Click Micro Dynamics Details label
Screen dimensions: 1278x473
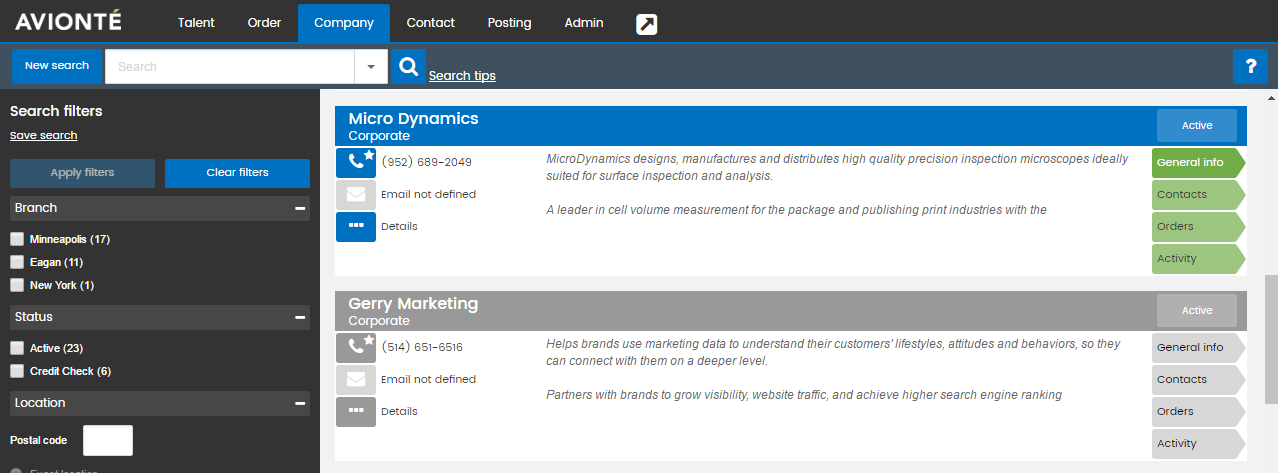coord(399,226)
